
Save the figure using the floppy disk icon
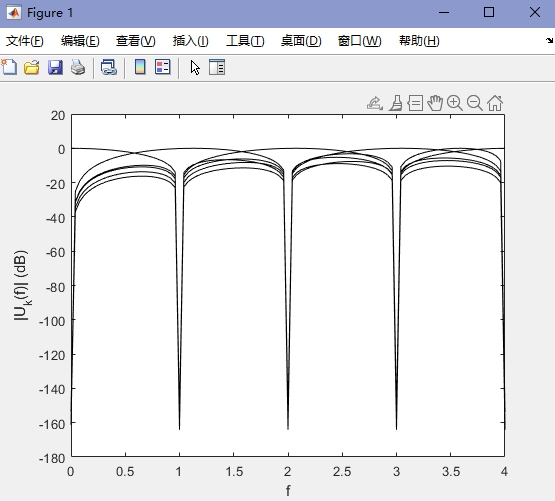click(55, 67)
